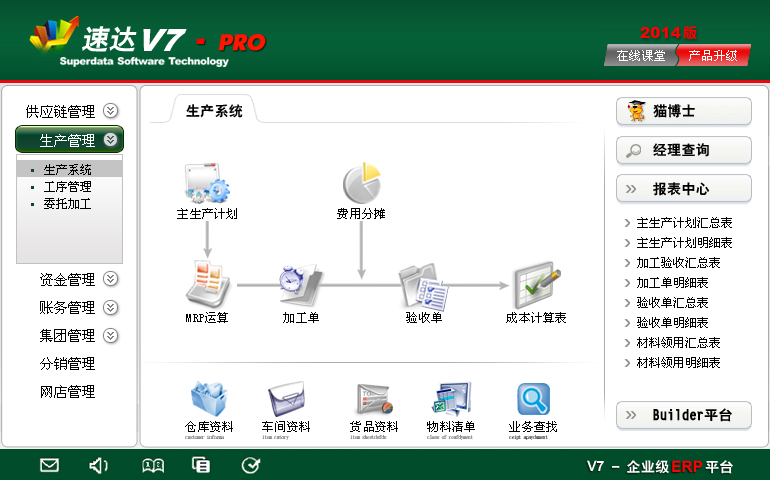Screen dimensions: 770x480
Task: Select the 供应链管理 menu
Action: 60,112
